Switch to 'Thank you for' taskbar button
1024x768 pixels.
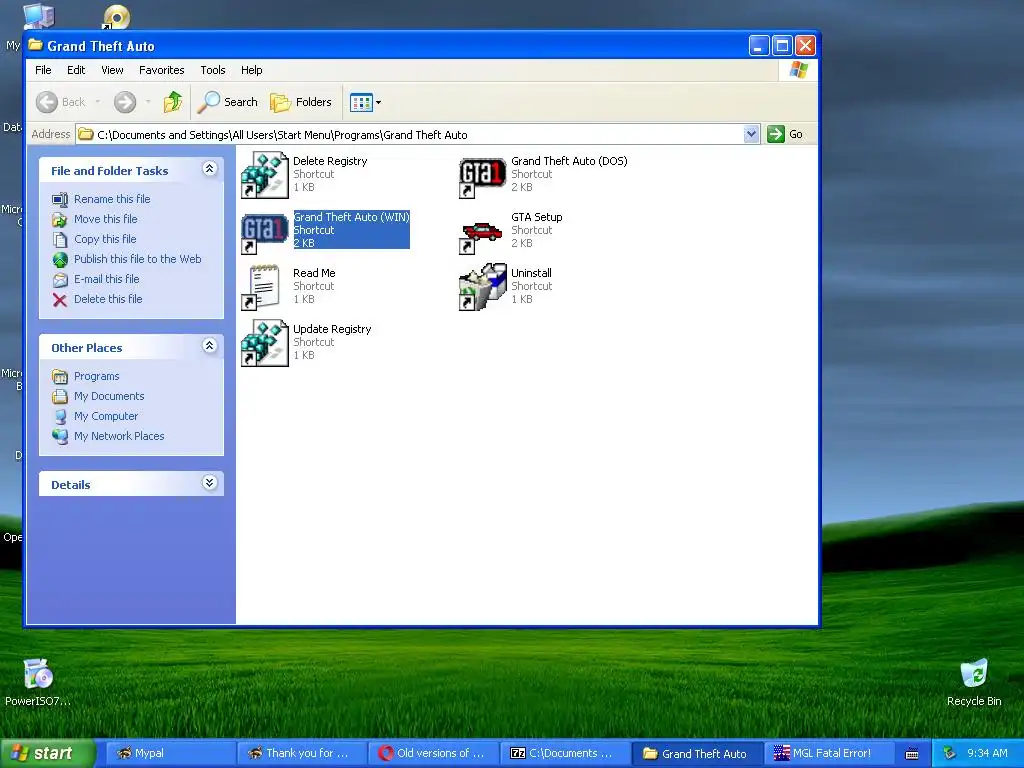pos(302,753)
